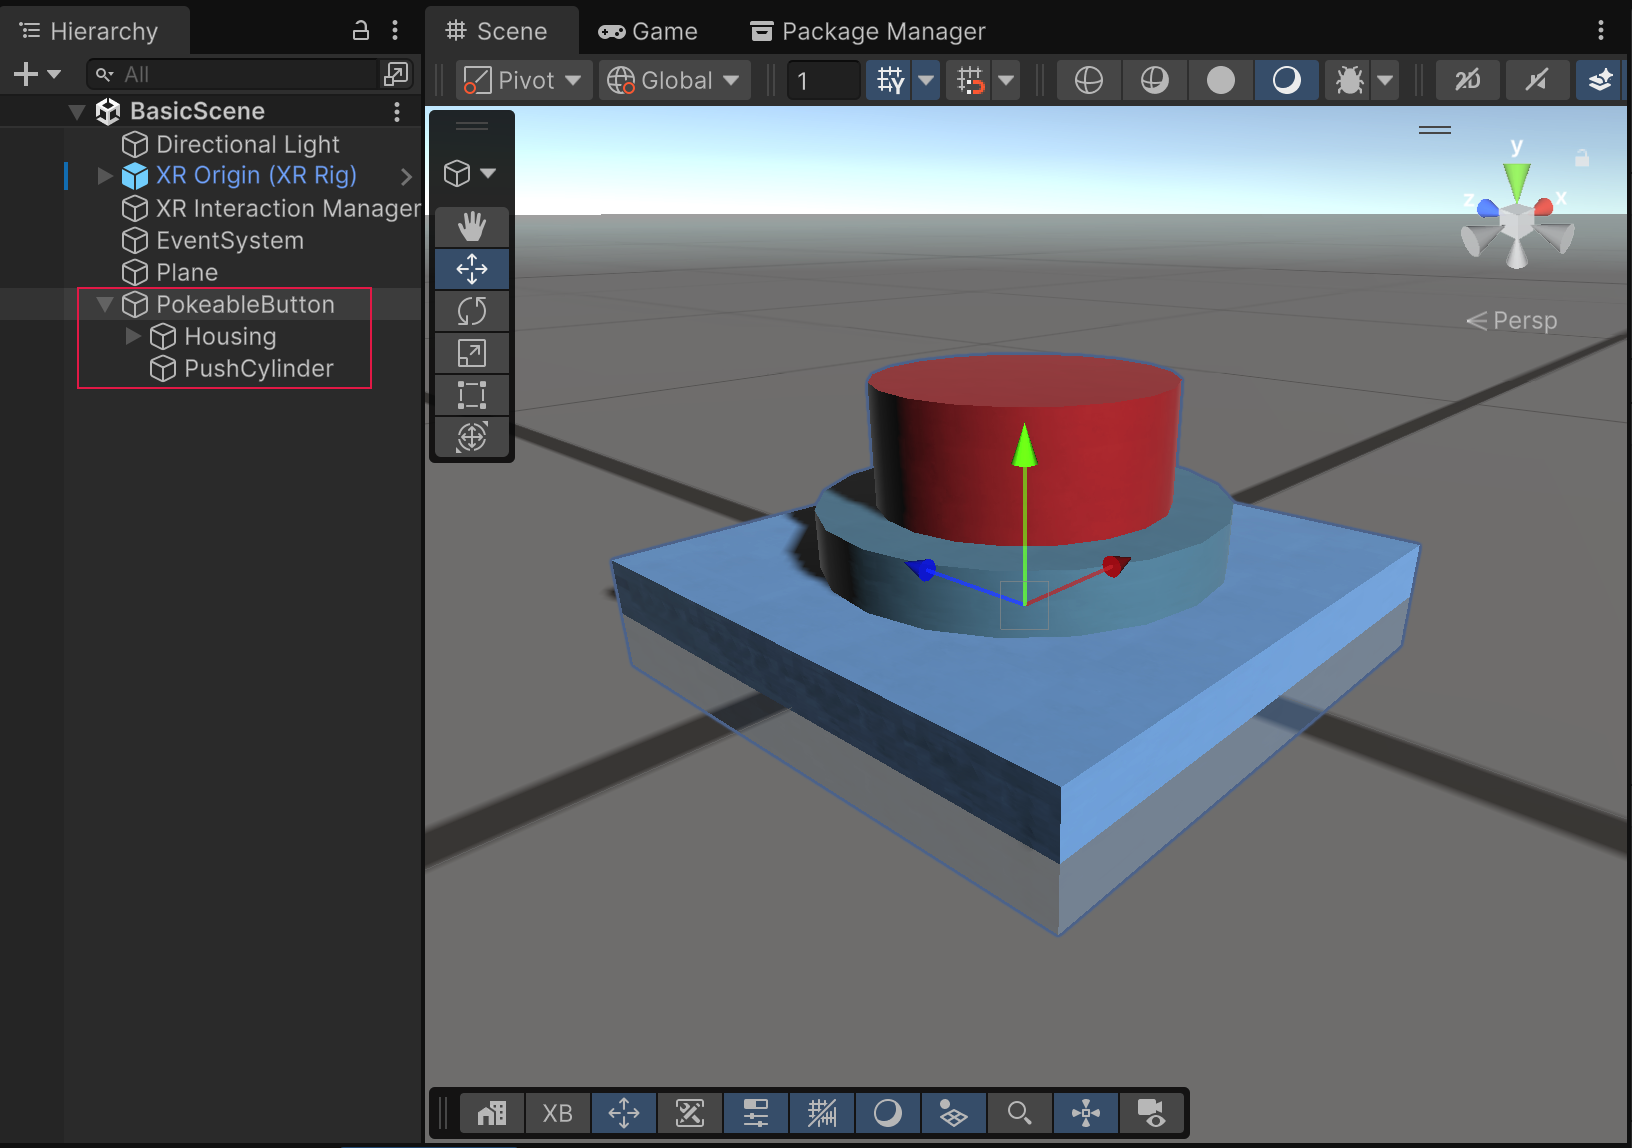
Task: Click the search magnifier in bottom overlay
Action: click(x=1020, y=1113)
